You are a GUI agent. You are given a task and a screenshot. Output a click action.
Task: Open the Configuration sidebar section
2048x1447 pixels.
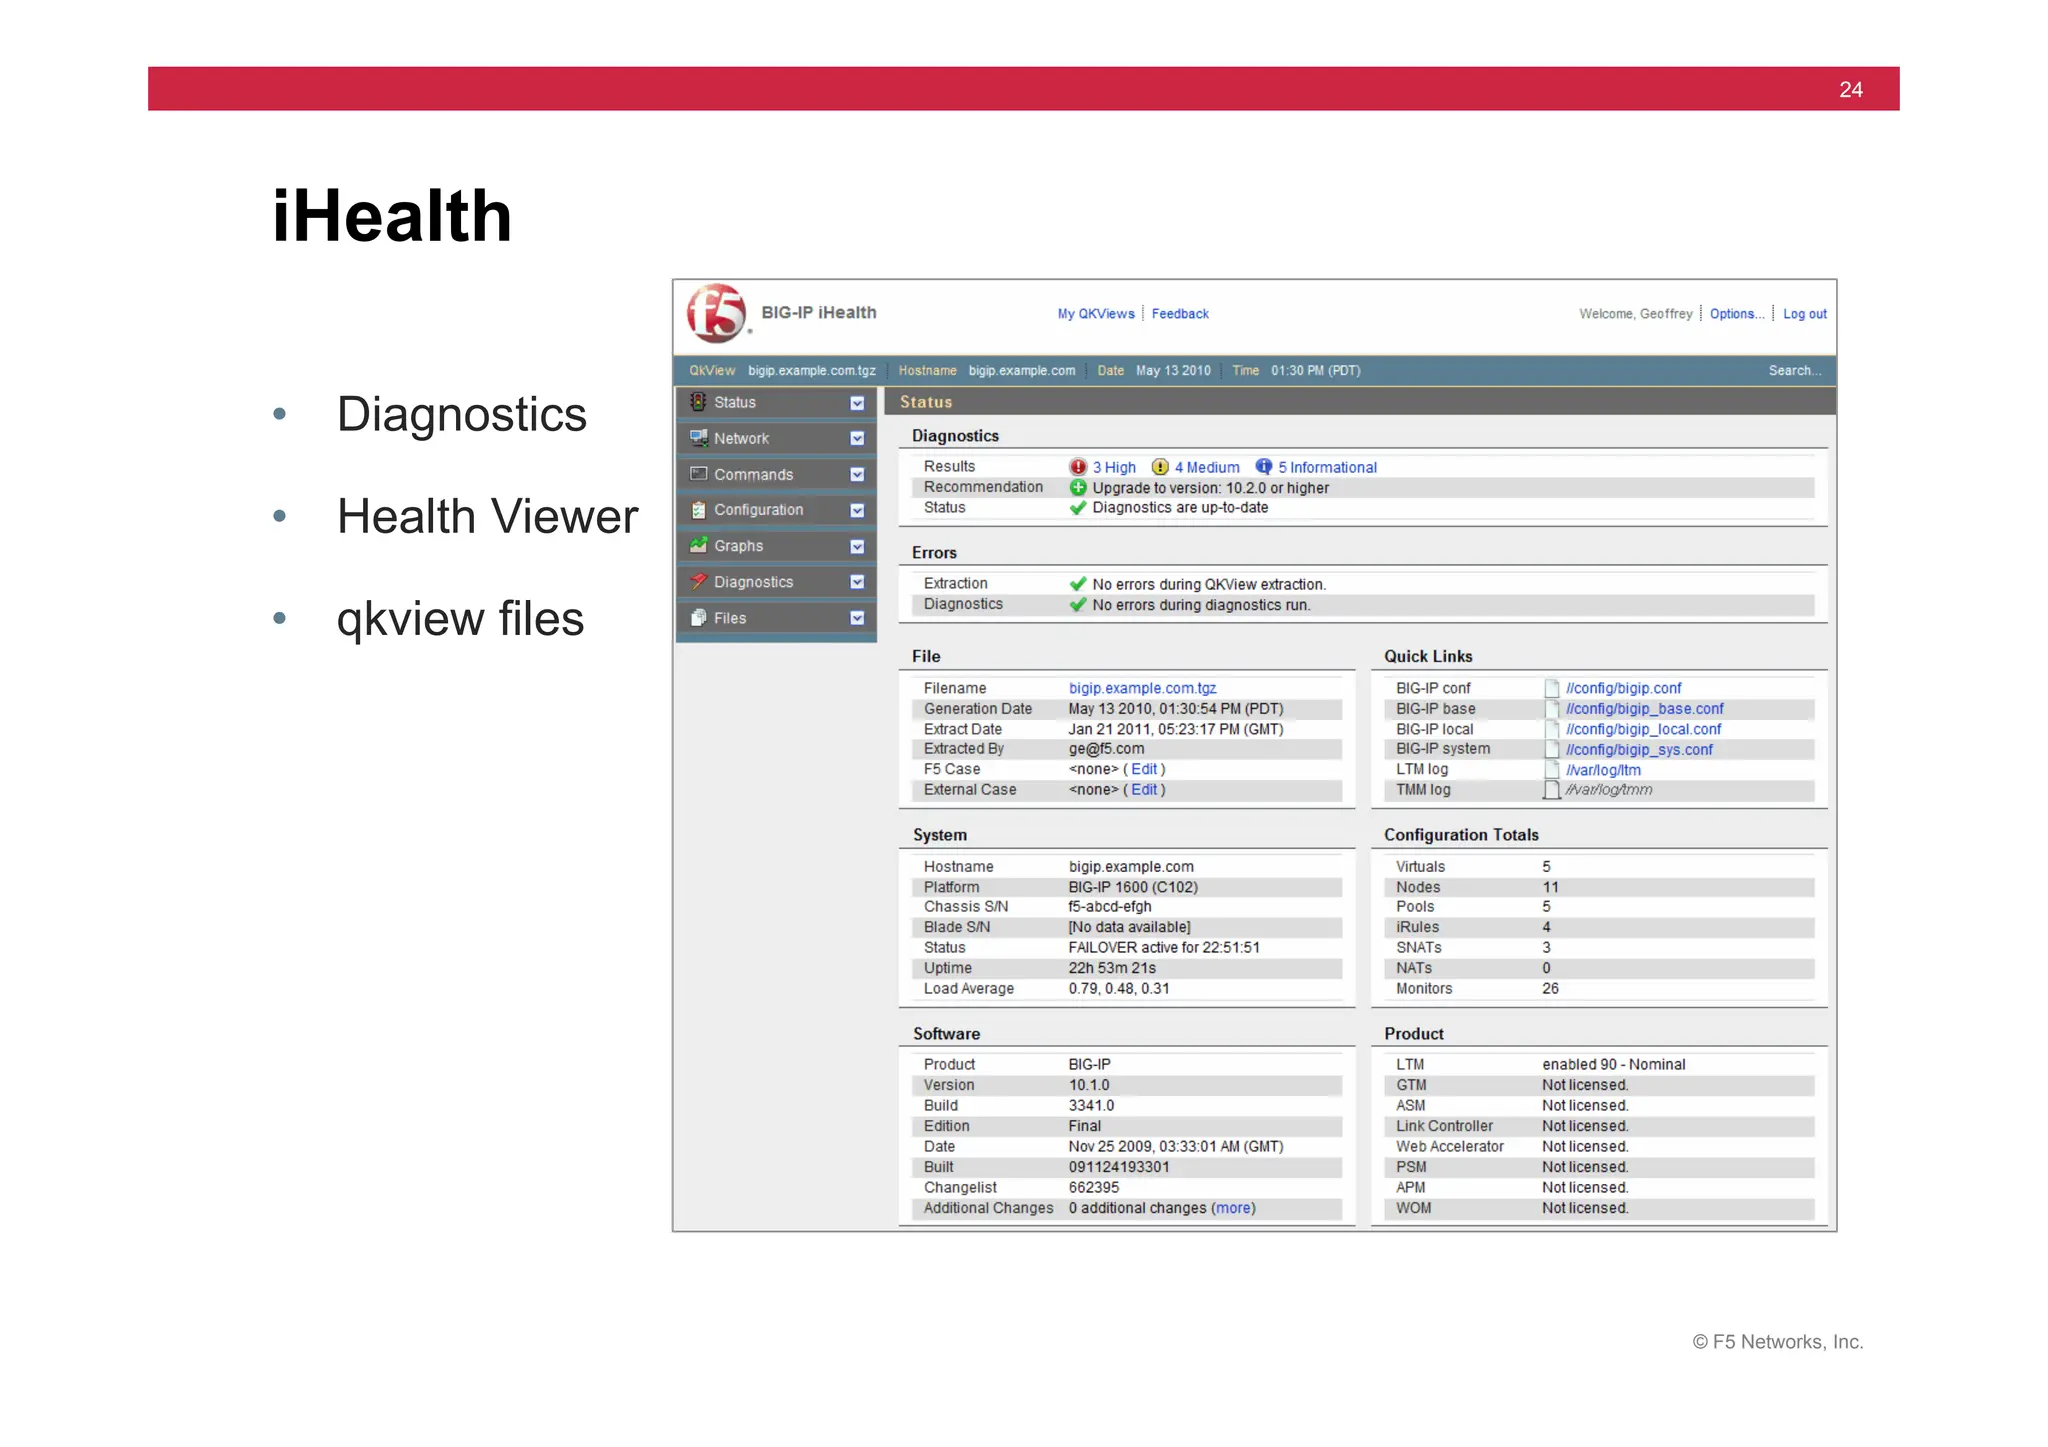point(776,510)
